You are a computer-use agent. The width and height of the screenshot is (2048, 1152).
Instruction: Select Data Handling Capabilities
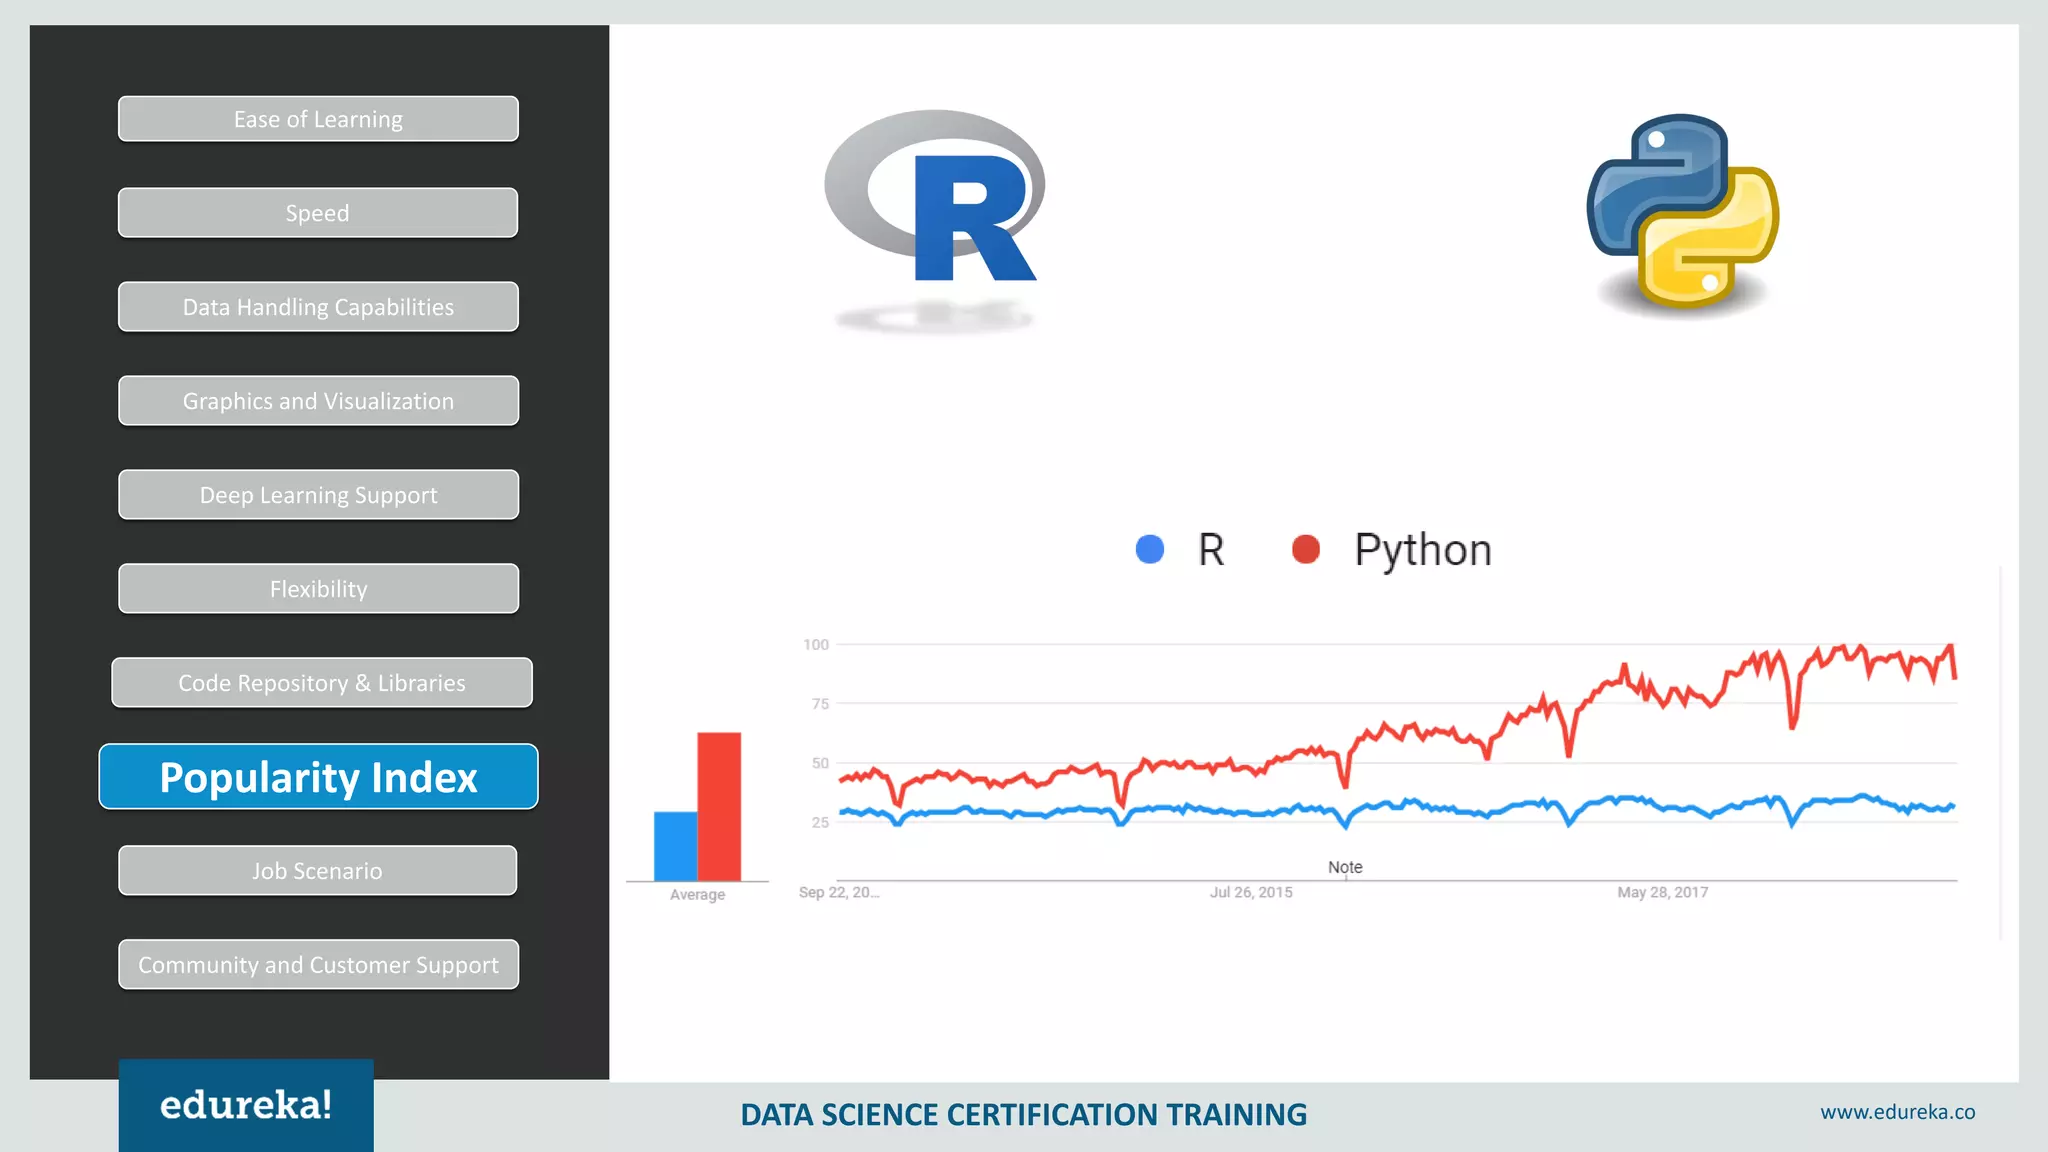click(318, 307)
